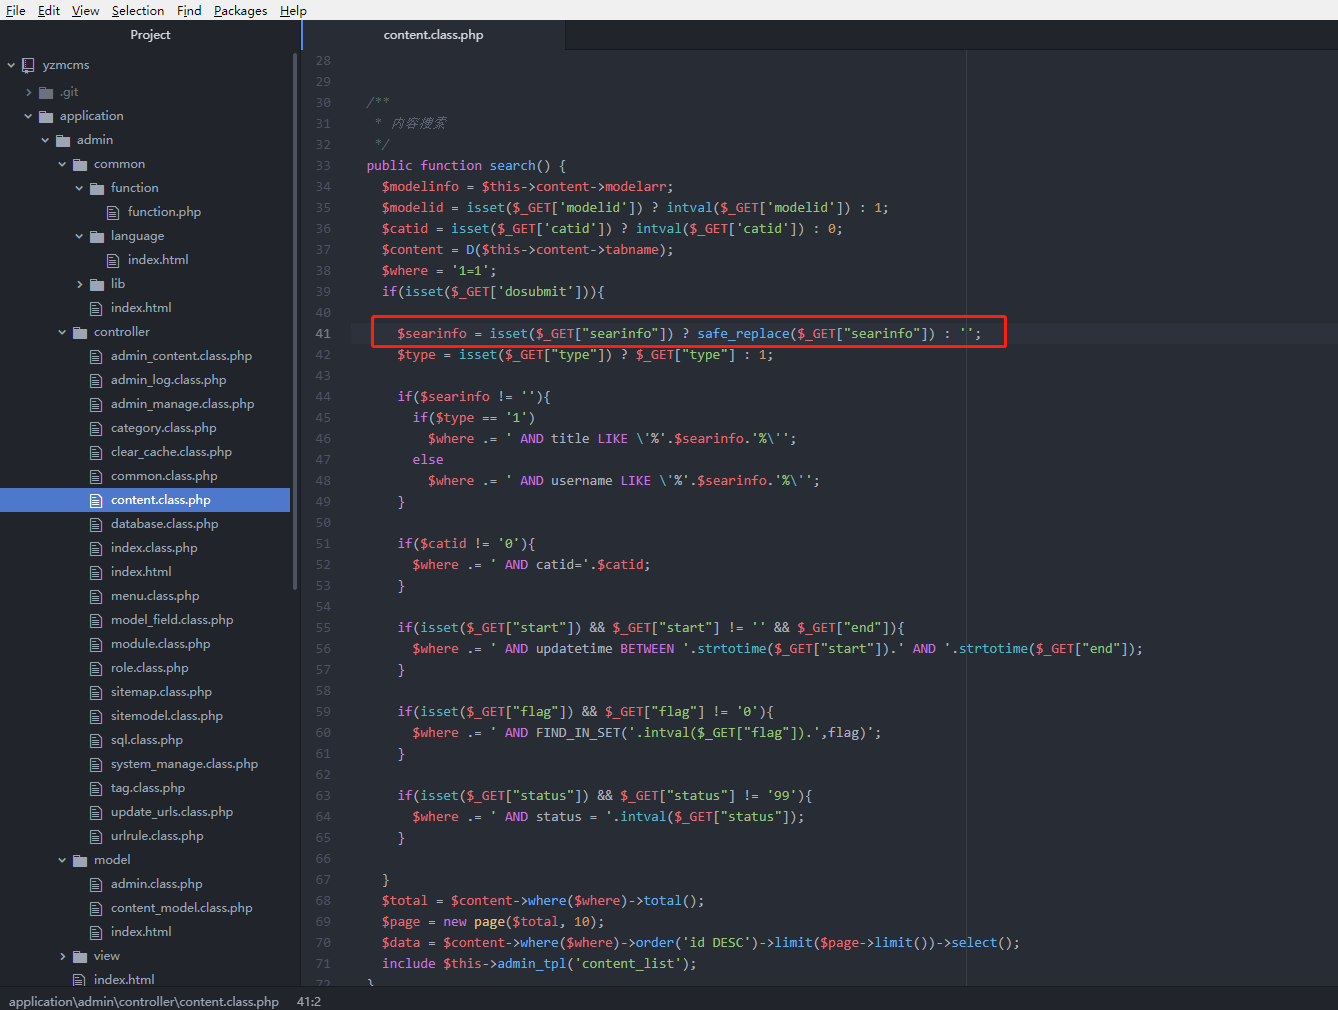
Task: Open sitemodel.class.php file
Action: [167, 716]
